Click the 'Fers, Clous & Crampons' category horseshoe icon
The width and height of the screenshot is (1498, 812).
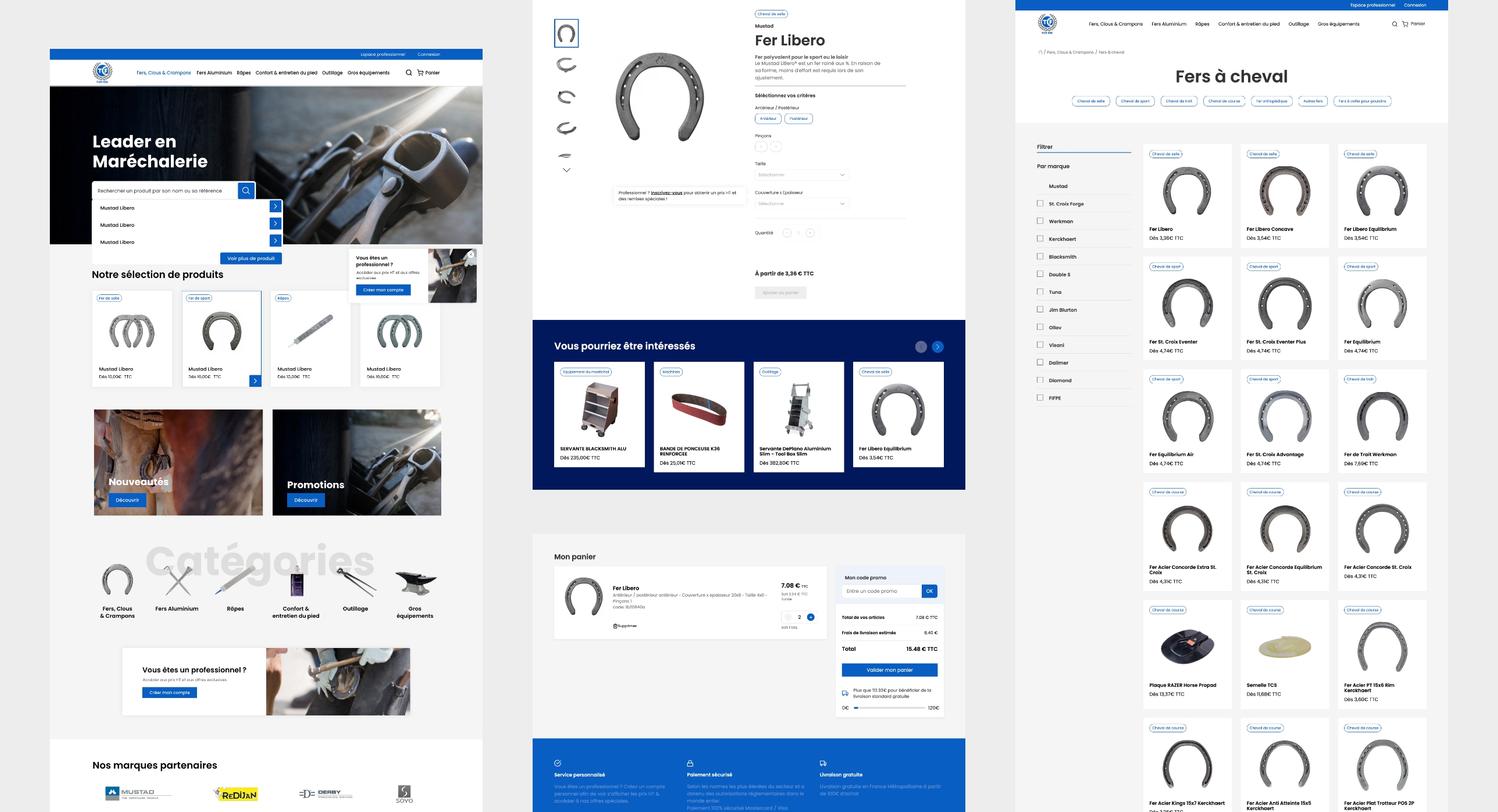point(117,580)
